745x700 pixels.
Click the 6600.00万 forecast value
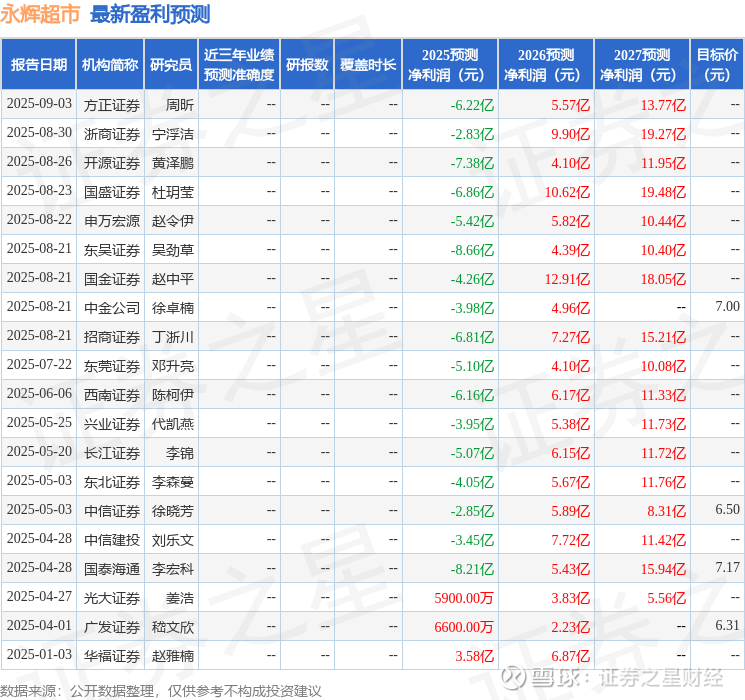point(464,627)
